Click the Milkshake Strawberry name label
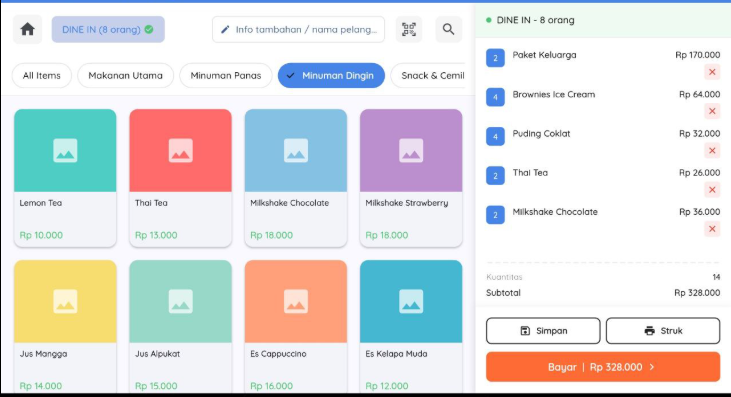731x397 pixels. [x=407, y=203]
